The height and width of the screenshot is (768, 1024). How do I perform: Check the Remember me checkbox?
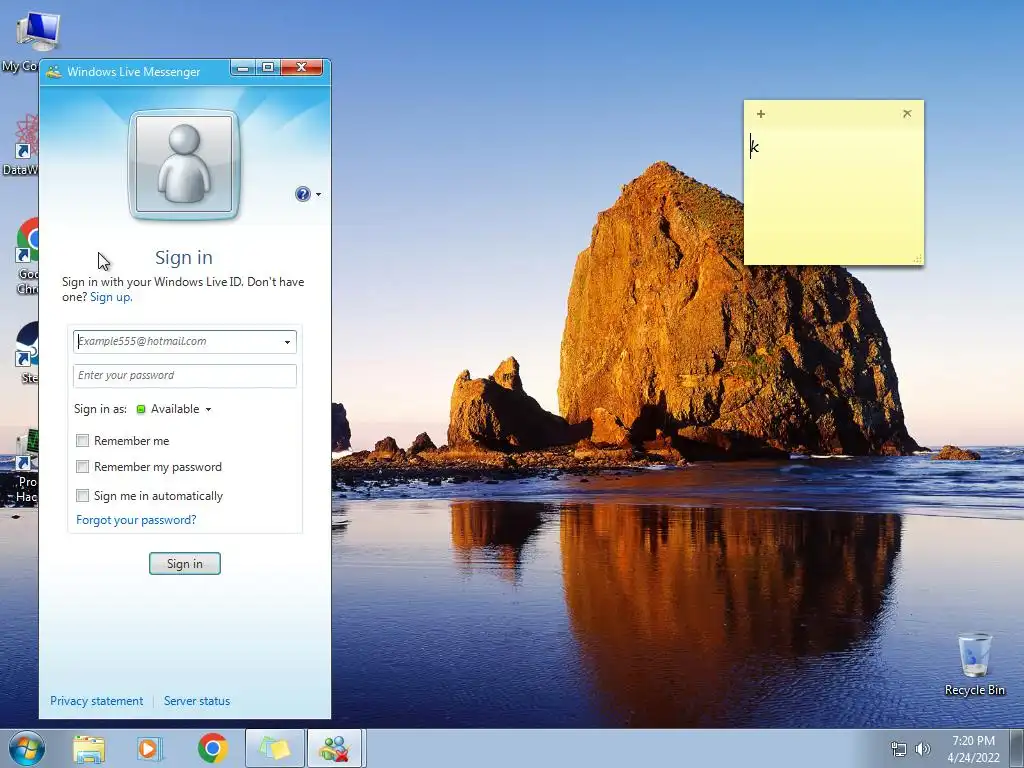coord(82,441)
